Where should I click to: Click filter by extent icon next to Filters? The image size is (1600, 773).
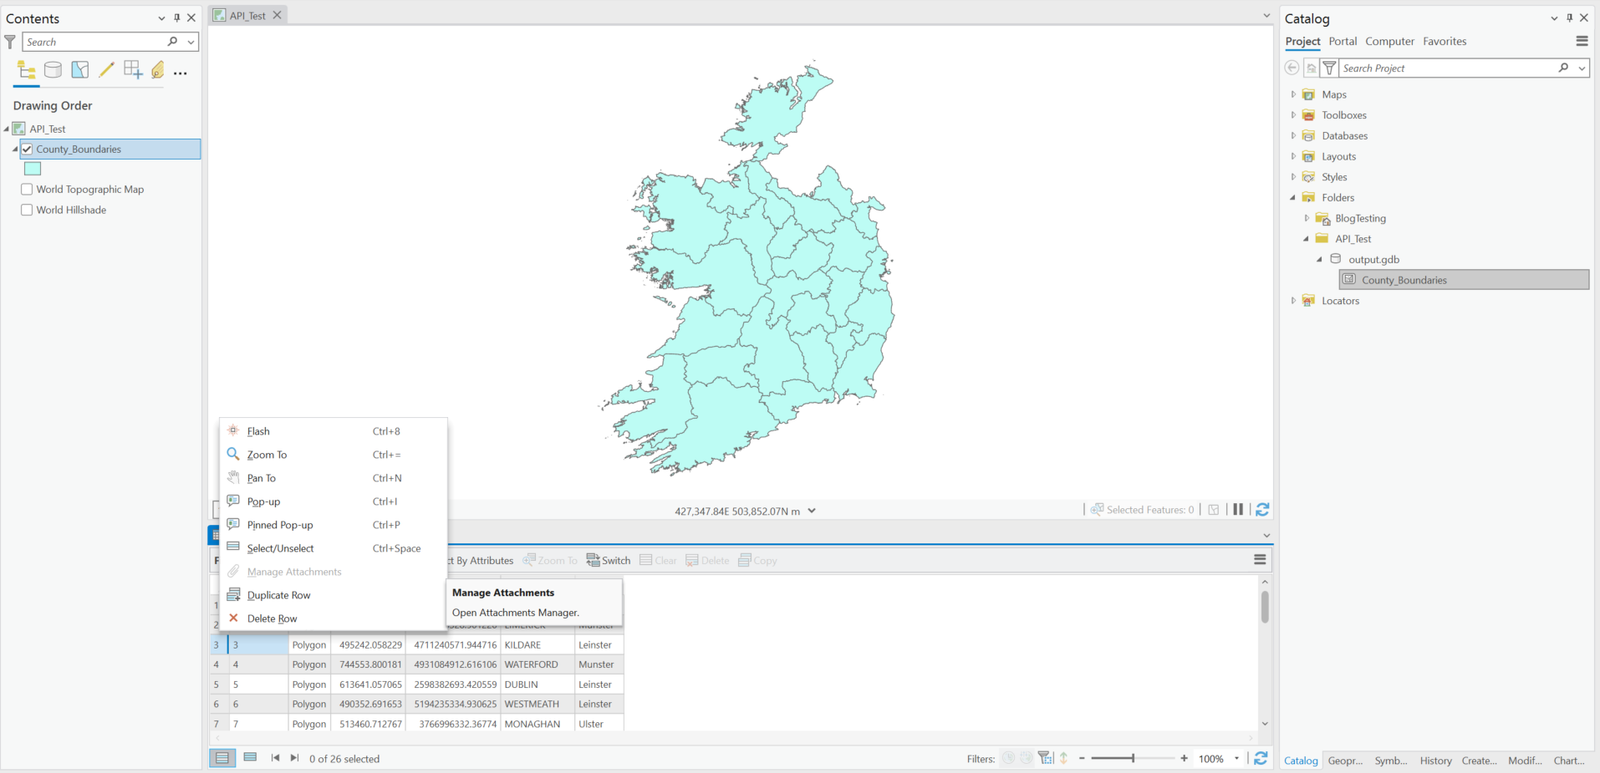[x=1045, y=758]
